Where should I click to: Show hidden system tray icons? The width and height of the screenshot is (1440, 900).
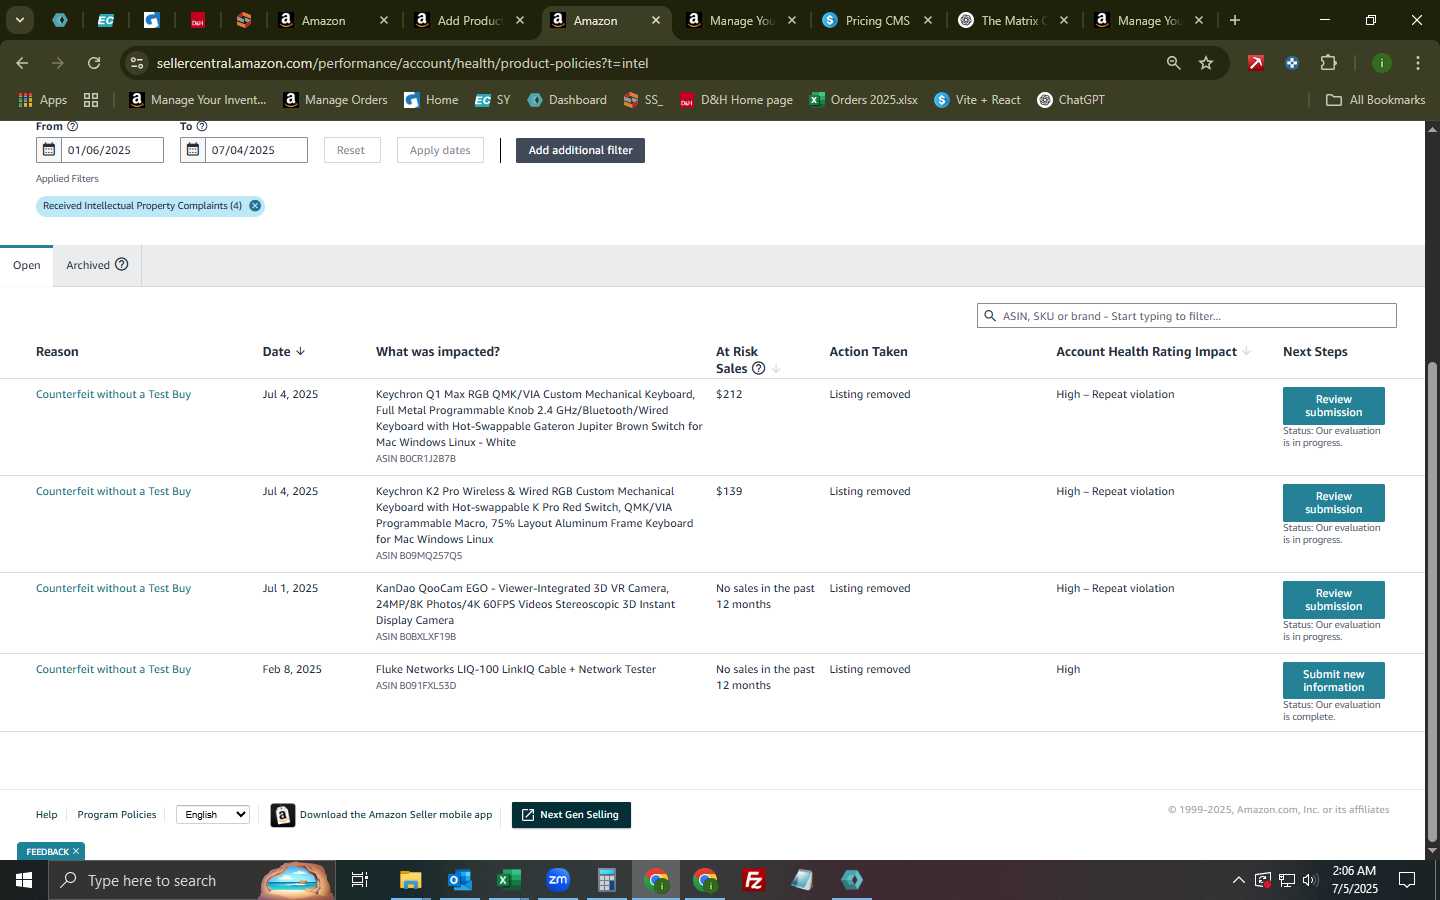[1238, 880]
